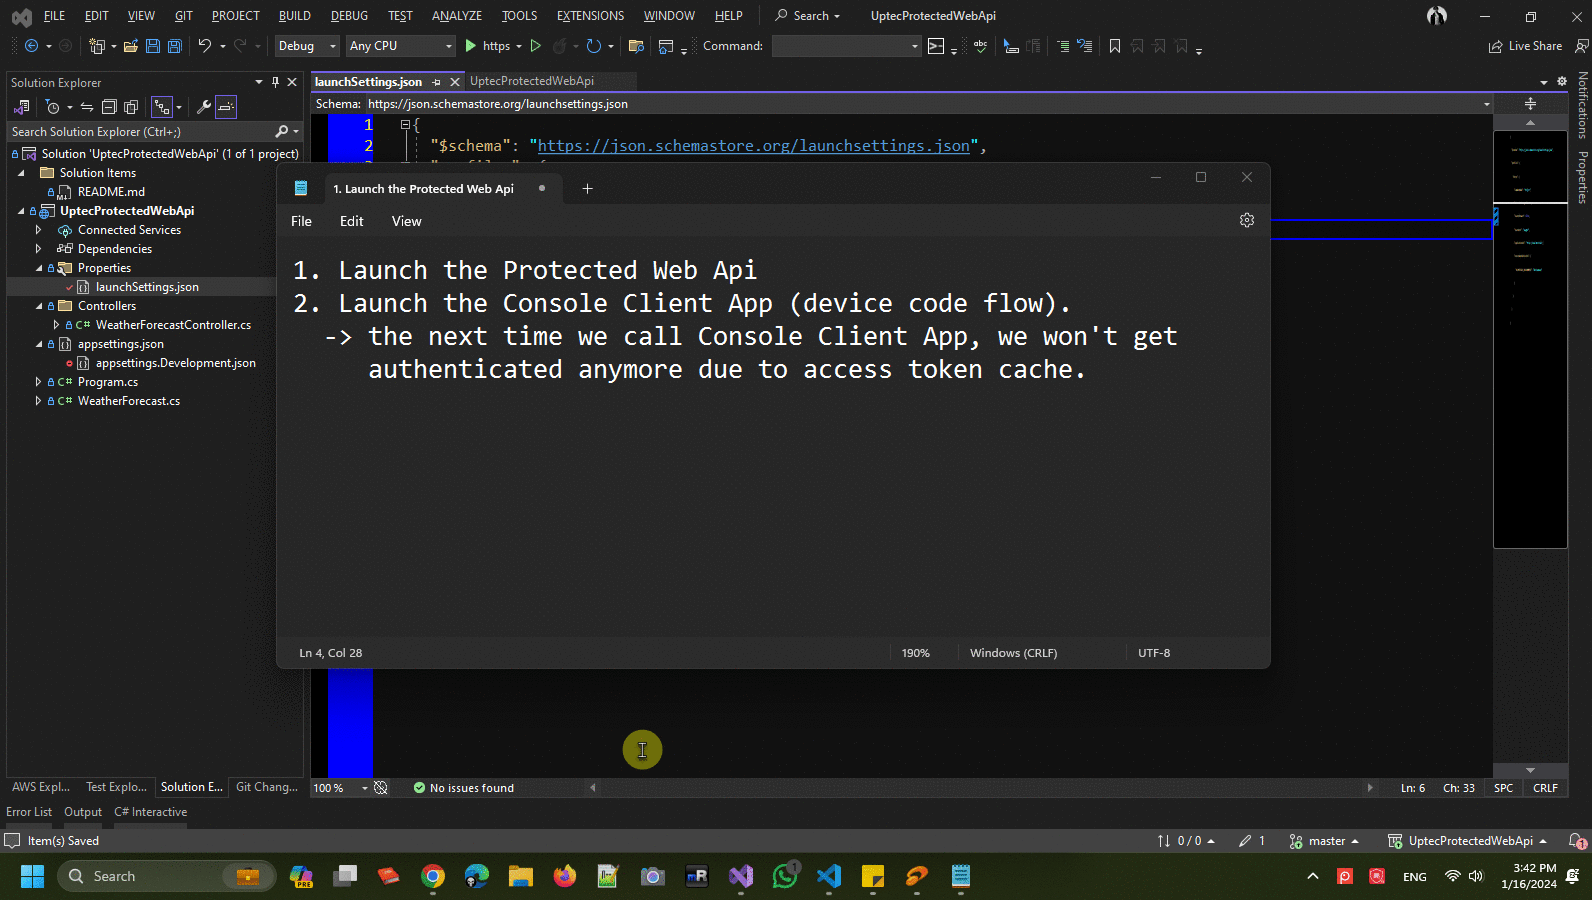The width and height of the screenshot is (1592, 900).
Task: Expand the Dependencies tree node
Action: pos(39,249)
